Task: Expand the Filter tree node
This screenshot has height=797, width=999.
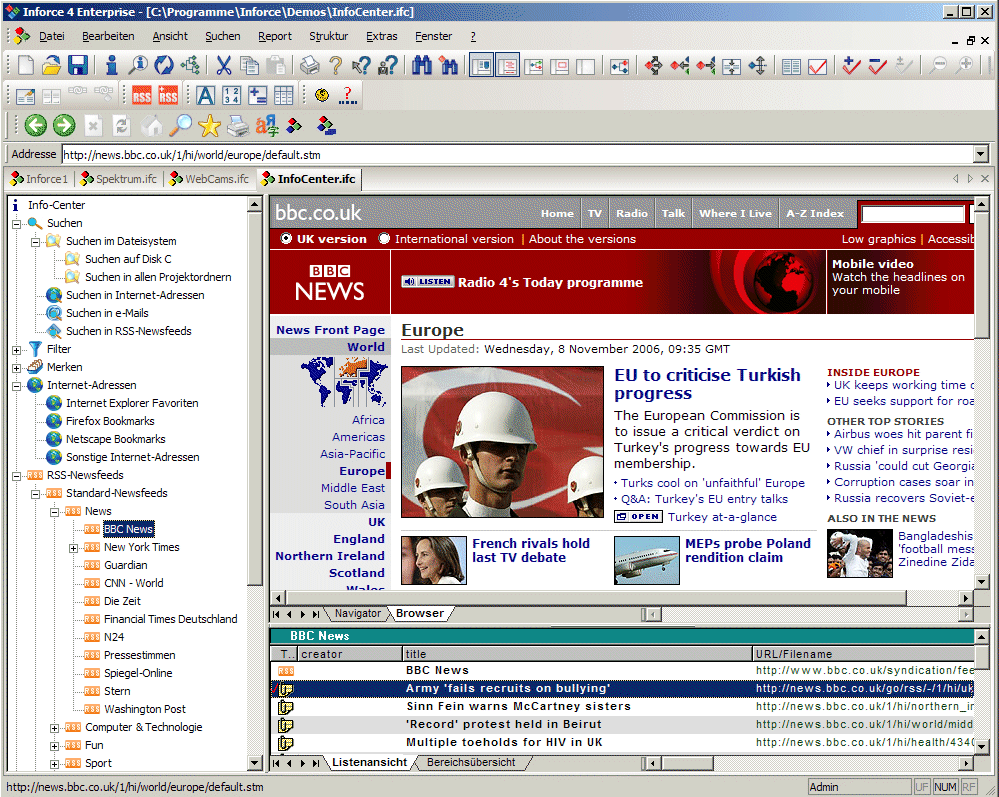Action: pos(17,350)
